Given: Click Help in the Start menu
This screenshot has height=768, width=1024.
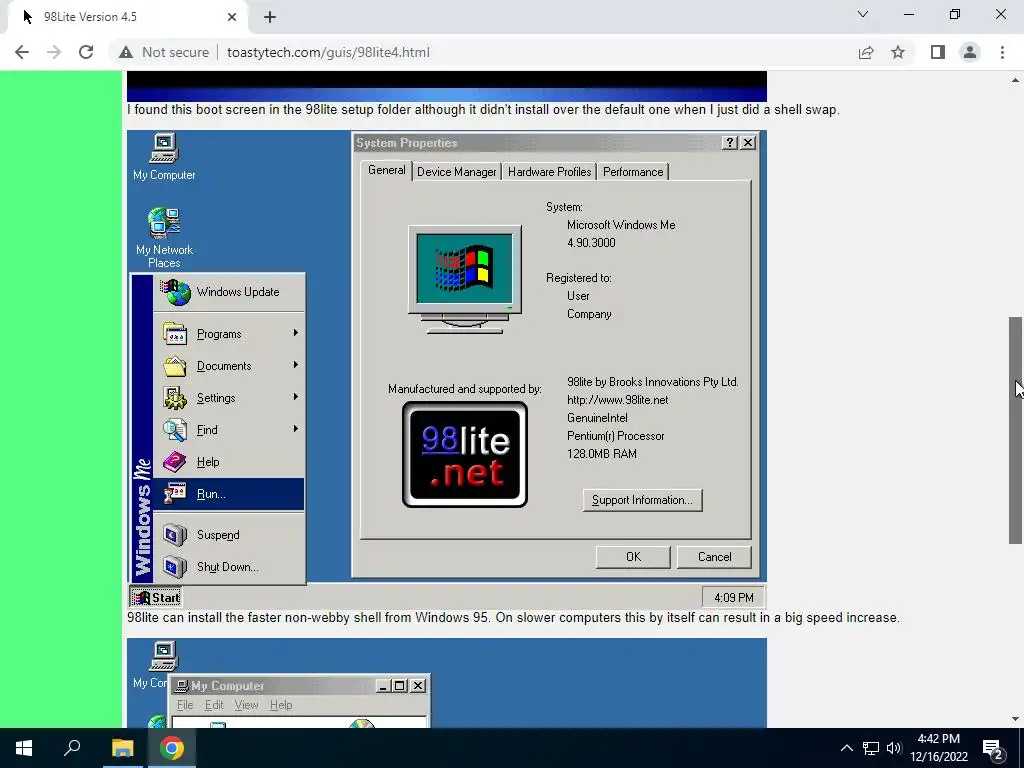Looking at the screenshot, I should (229, 462).
